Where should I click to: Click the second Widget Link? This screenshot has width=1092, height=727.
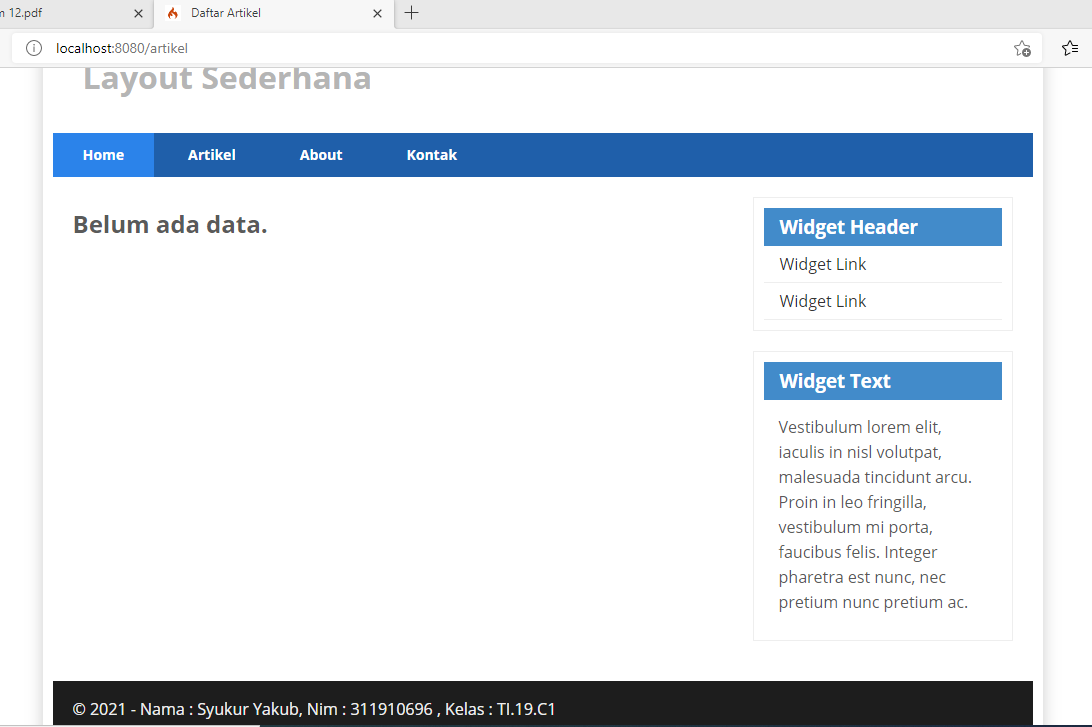point(822,300)
